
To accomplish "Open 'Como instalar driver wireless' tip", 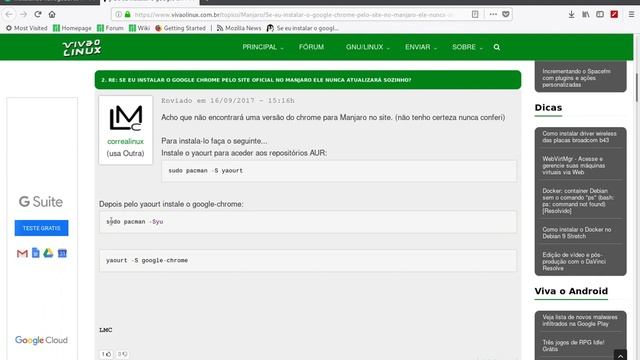I will pyautogui.click(x=579, y=137).
